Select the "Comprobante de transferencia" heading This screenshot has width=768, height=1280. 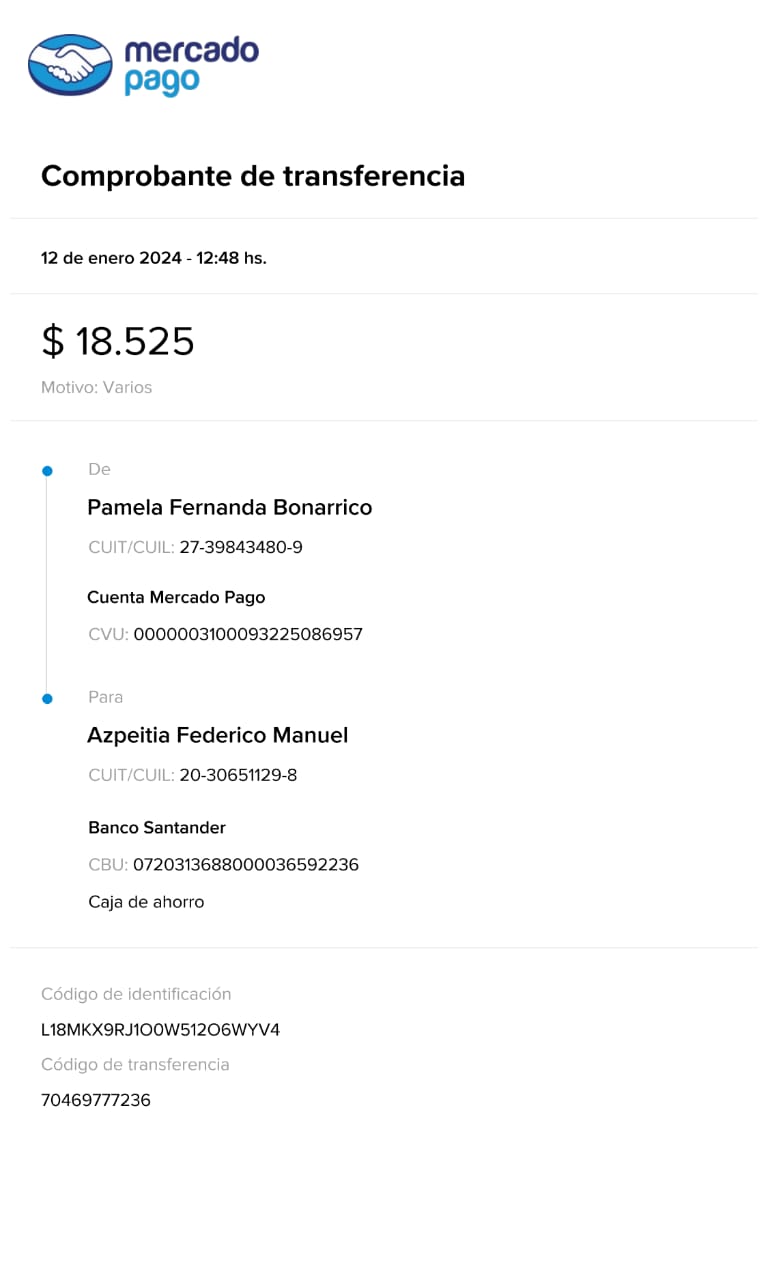coord(252,177)
